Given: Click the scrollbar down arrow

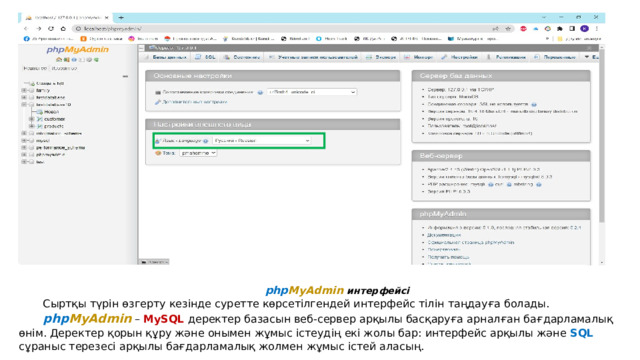Looking at the screenshot, I should pyautogui.click(x=602, y=262).
